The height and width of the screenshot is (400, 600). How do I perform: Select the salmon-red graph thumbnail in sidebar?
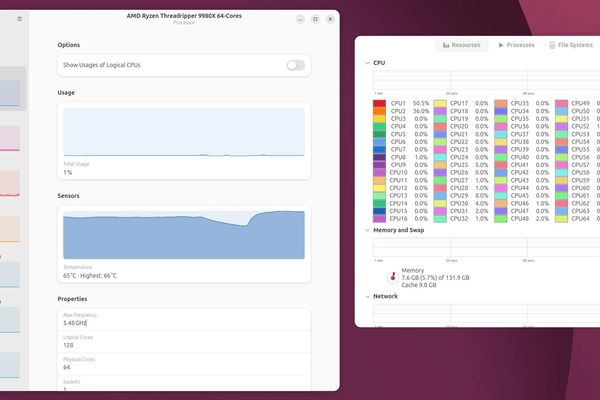pyautogui.click(x=10, y=183)
